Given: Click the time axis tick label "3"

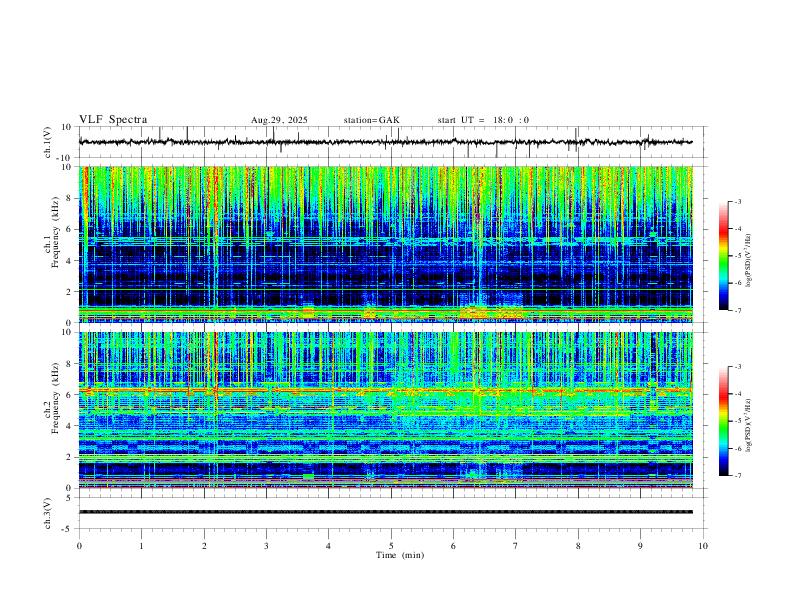Looking at the screenshot, I should click(266, 546).
